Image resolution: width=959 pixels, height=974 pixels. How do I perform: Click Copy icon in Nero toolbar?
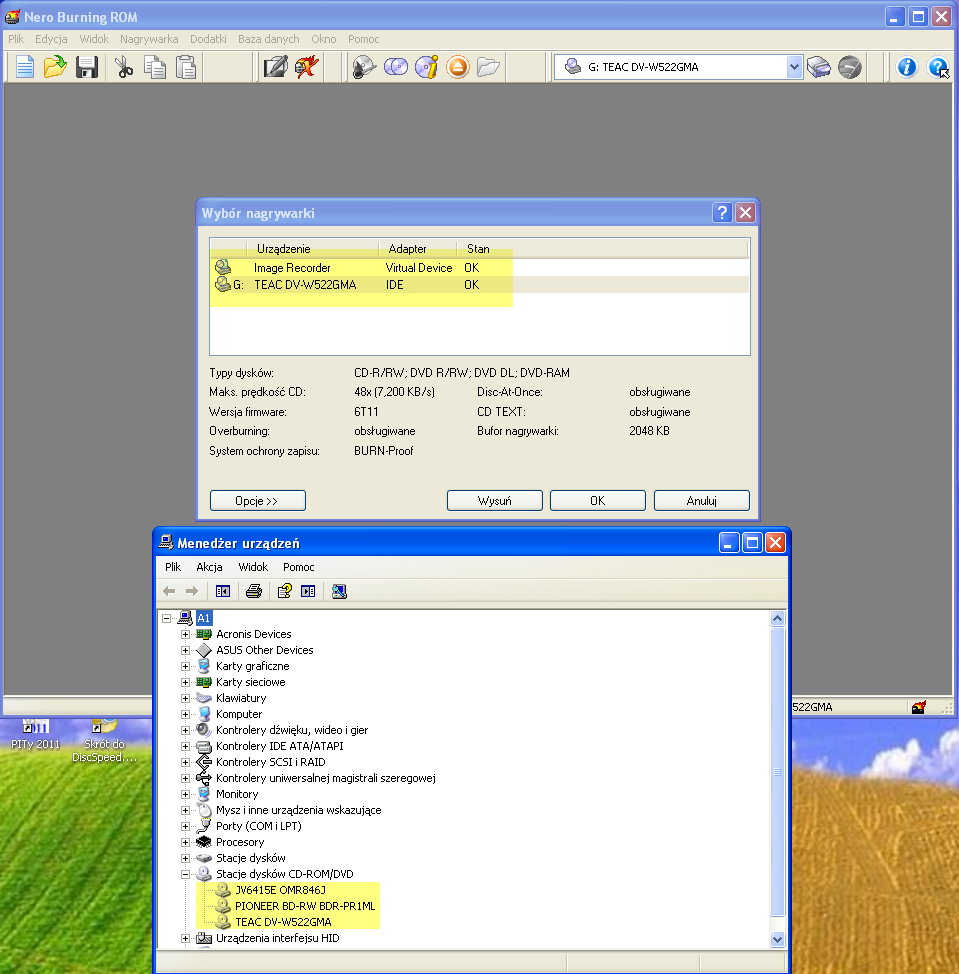tap(155, 67)
